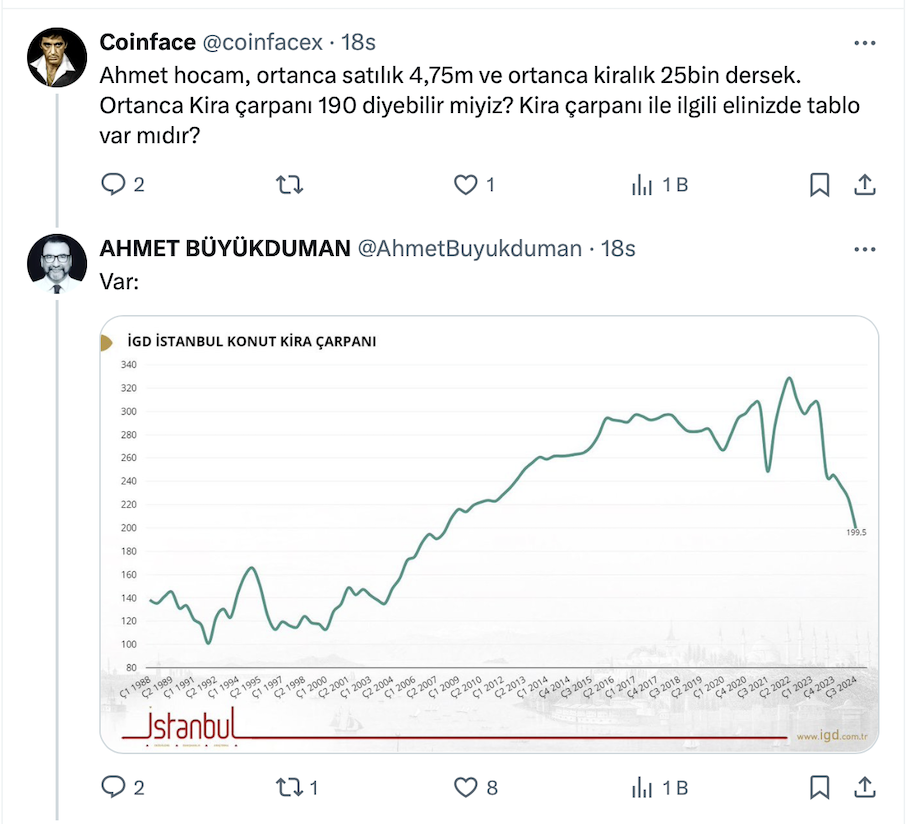Open more options for the Coinface tweet
The width and height of the screenshot is (918, 824).
pyautogui.click(x=865, y=44)
